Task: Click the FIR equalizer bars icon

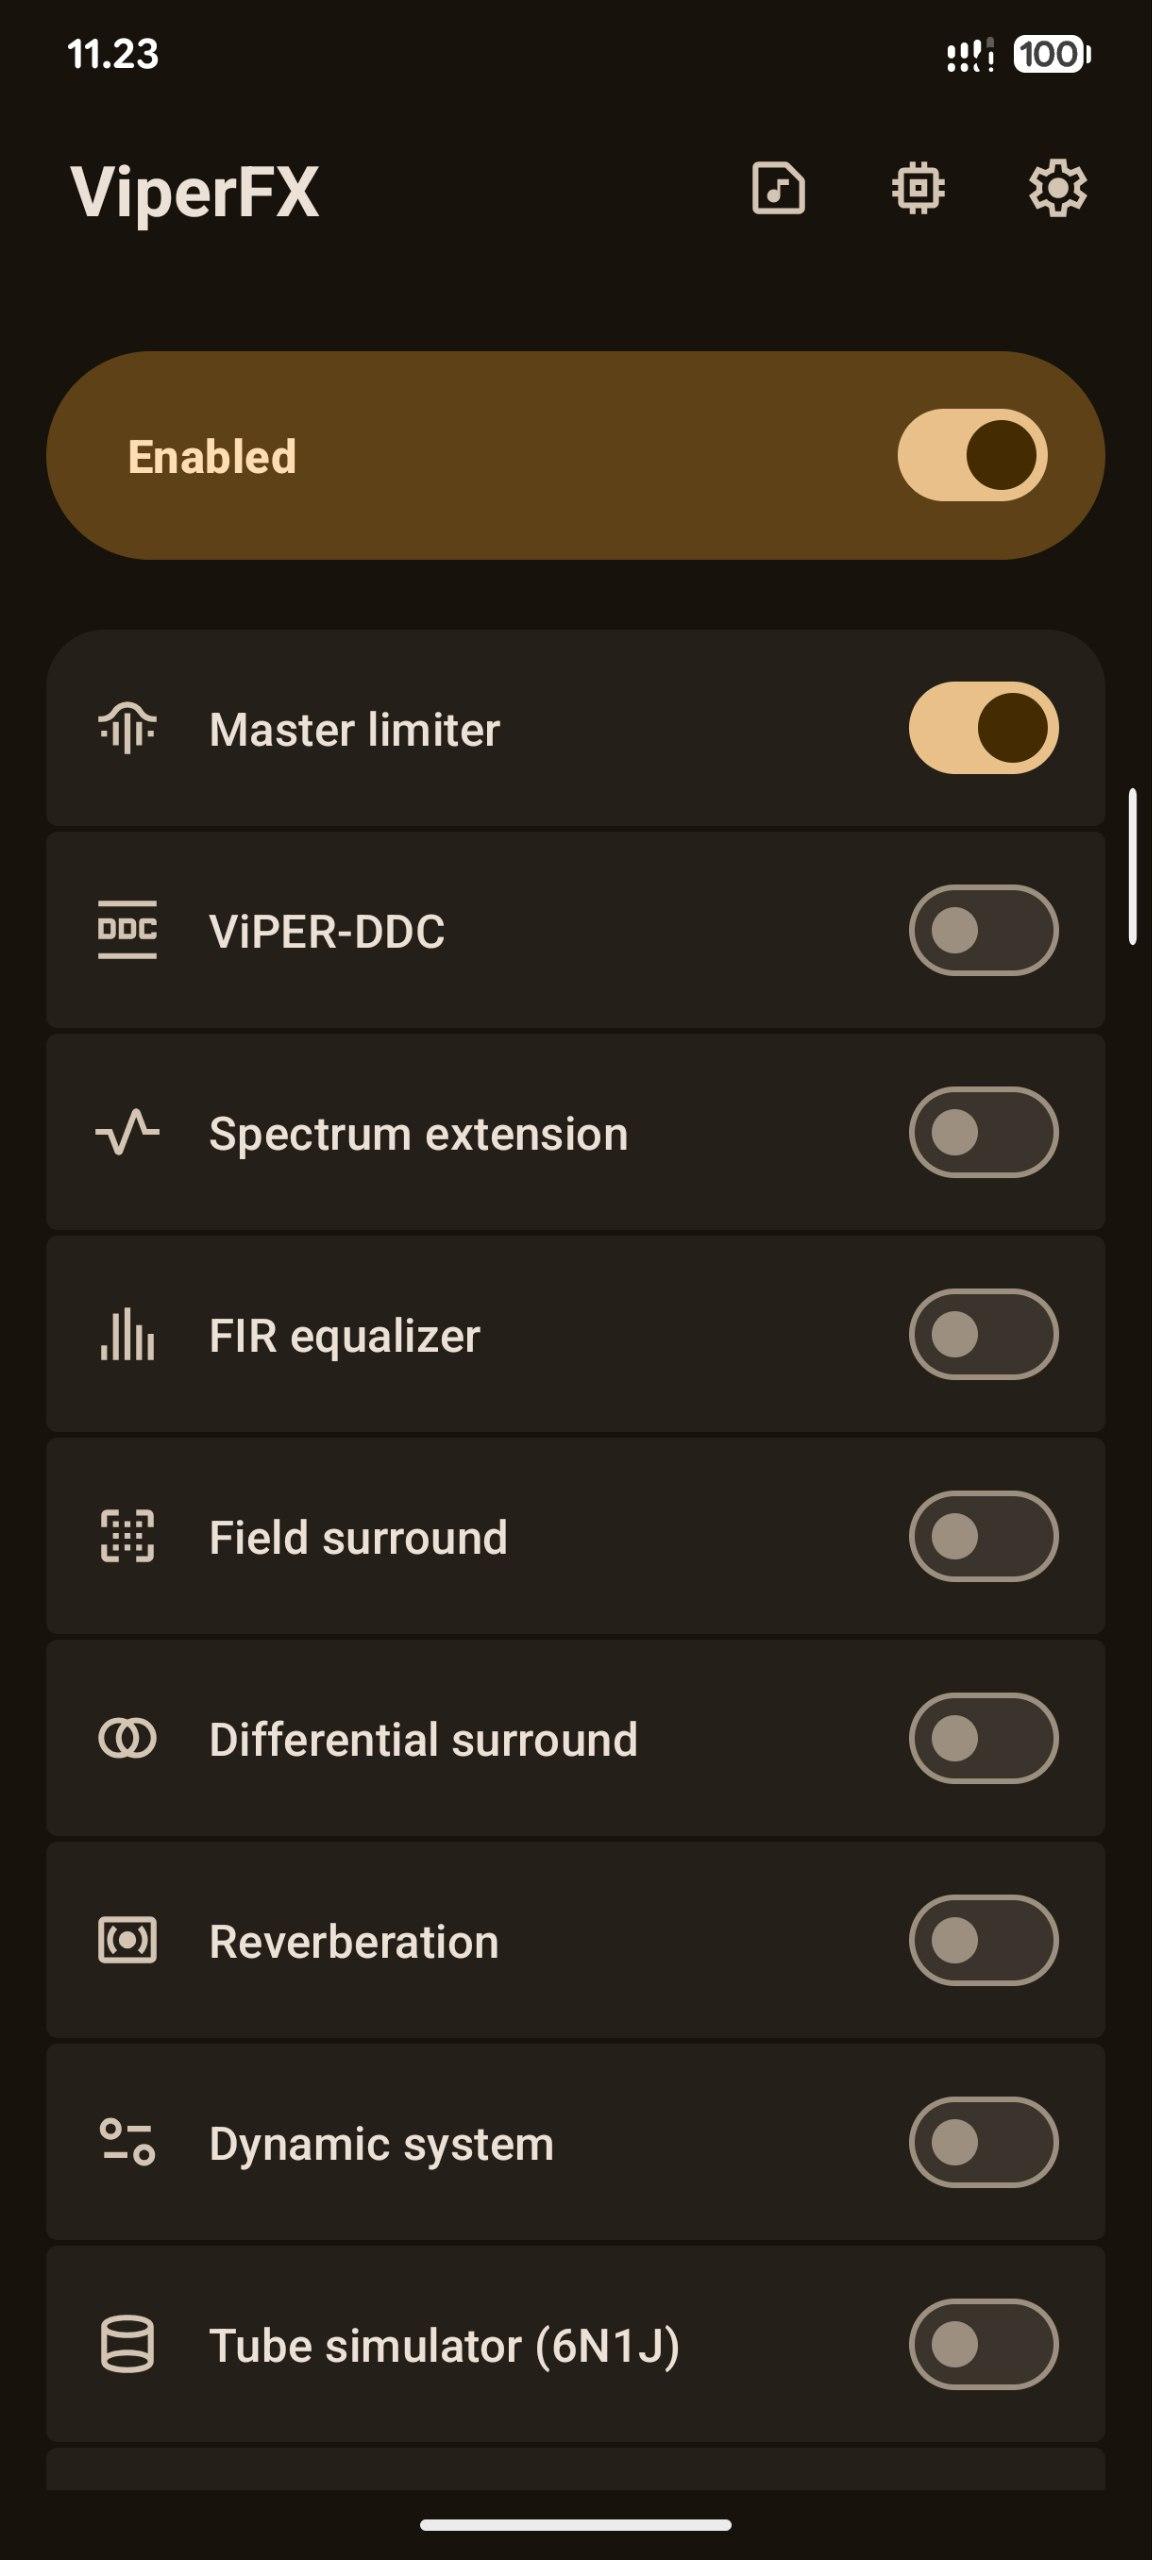Action: (127, 1335)
